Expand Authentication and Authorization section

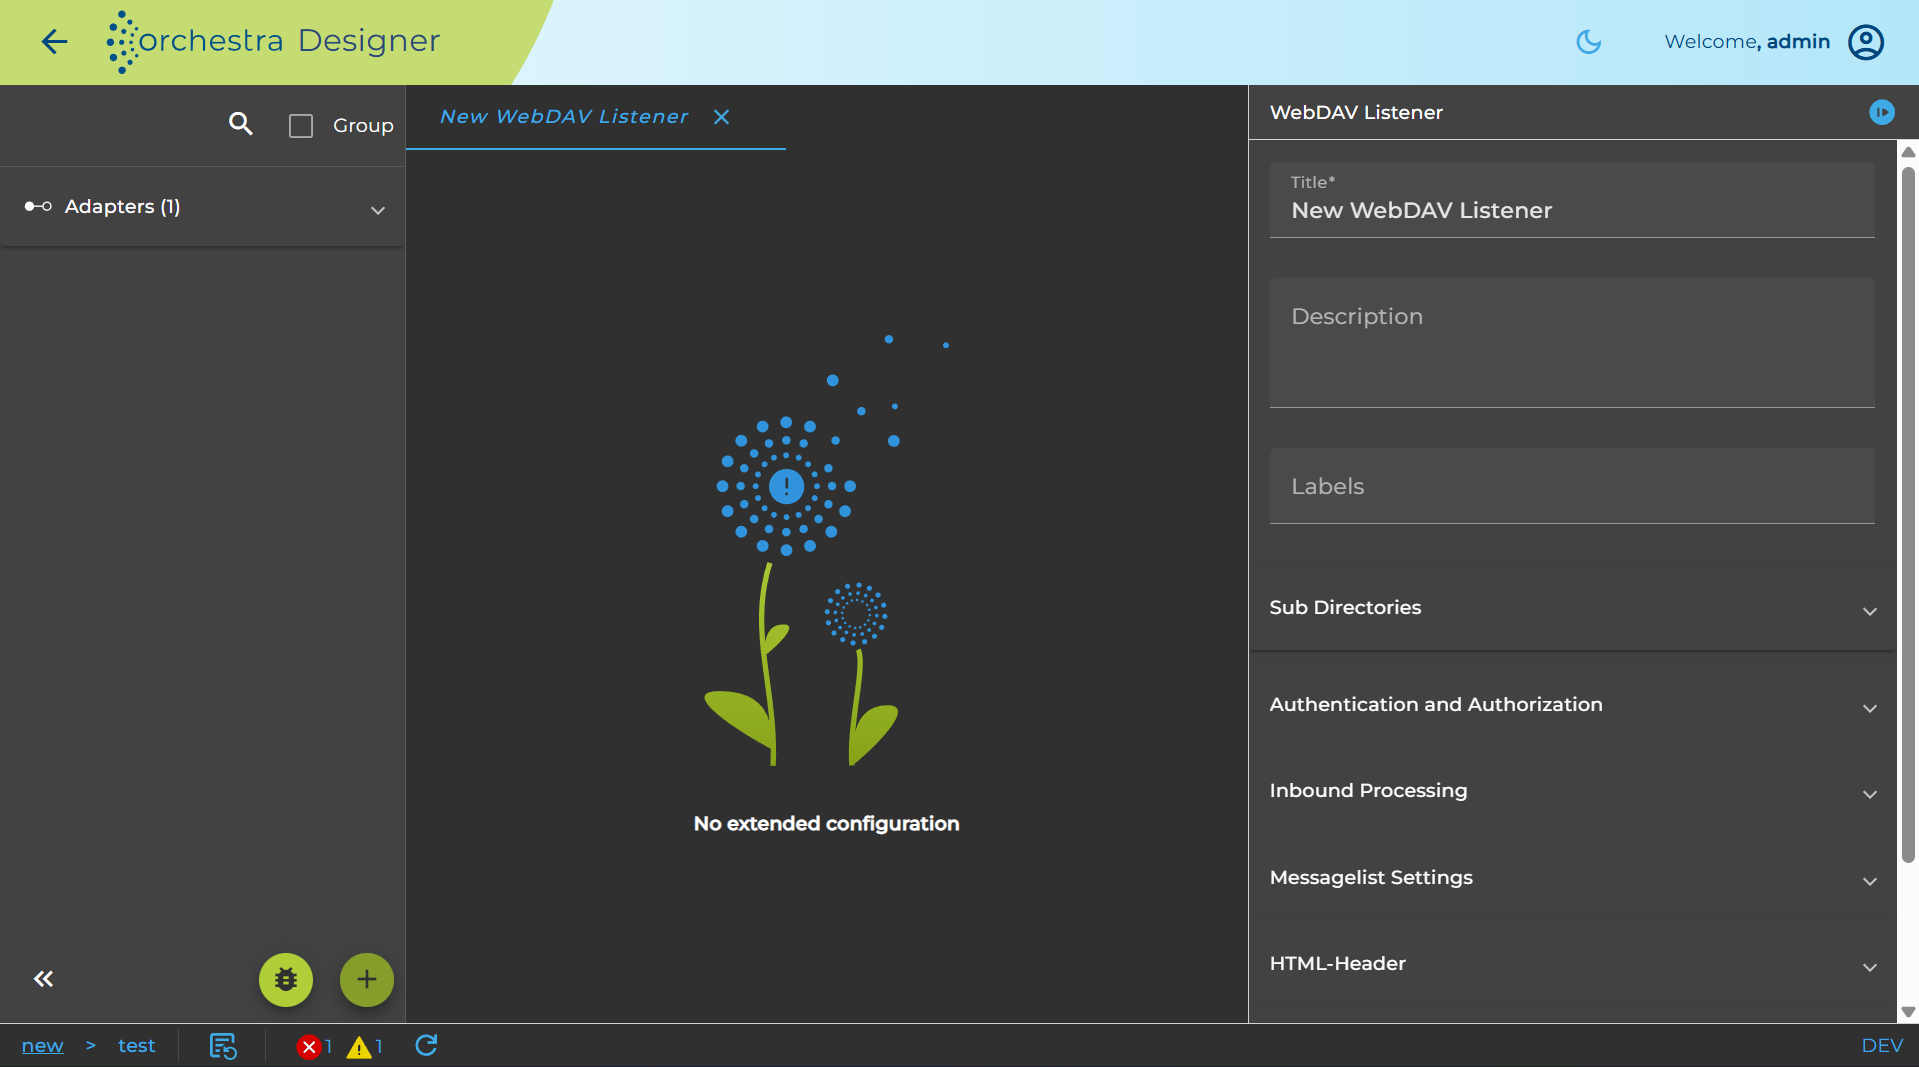point(1571,705)
